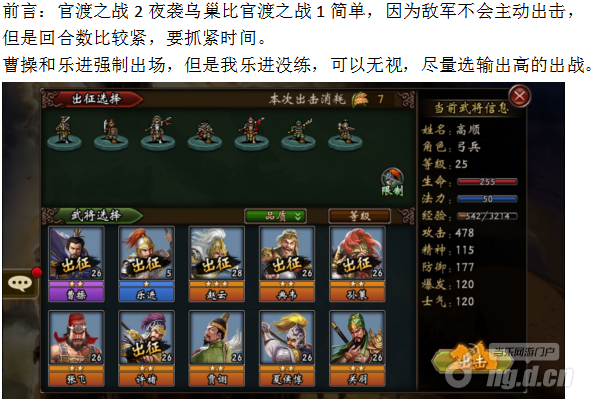This screenshot has height=404, width=595.
Task: Select the third deployed soldier with spear
Action: [x=158, y=131]
